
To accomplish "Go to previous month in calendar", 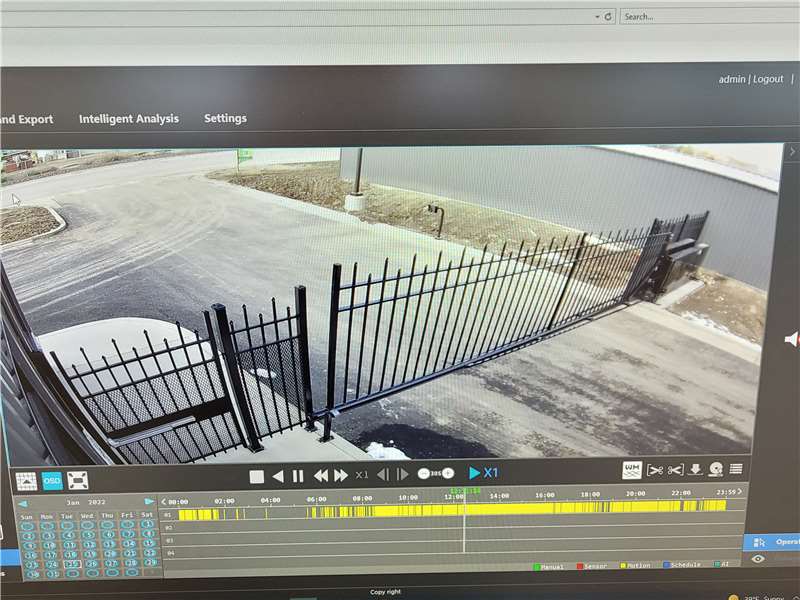I will tap(22, 502).
